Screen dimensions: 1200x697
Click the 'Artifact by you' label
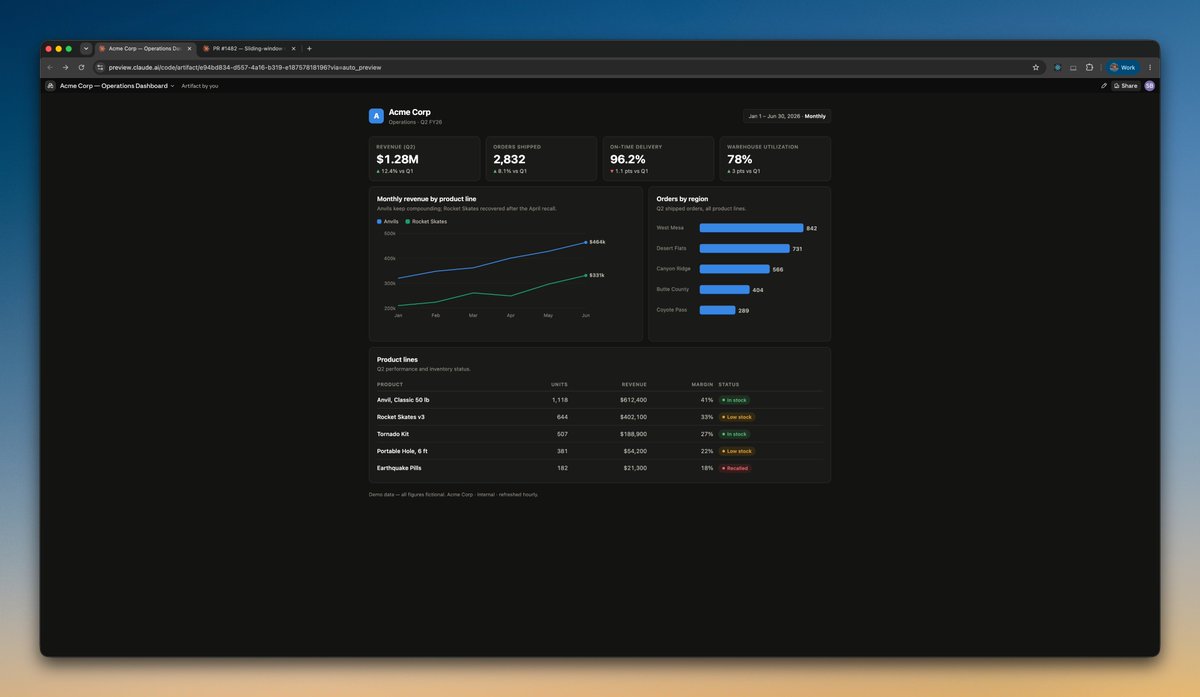[200, 86]
